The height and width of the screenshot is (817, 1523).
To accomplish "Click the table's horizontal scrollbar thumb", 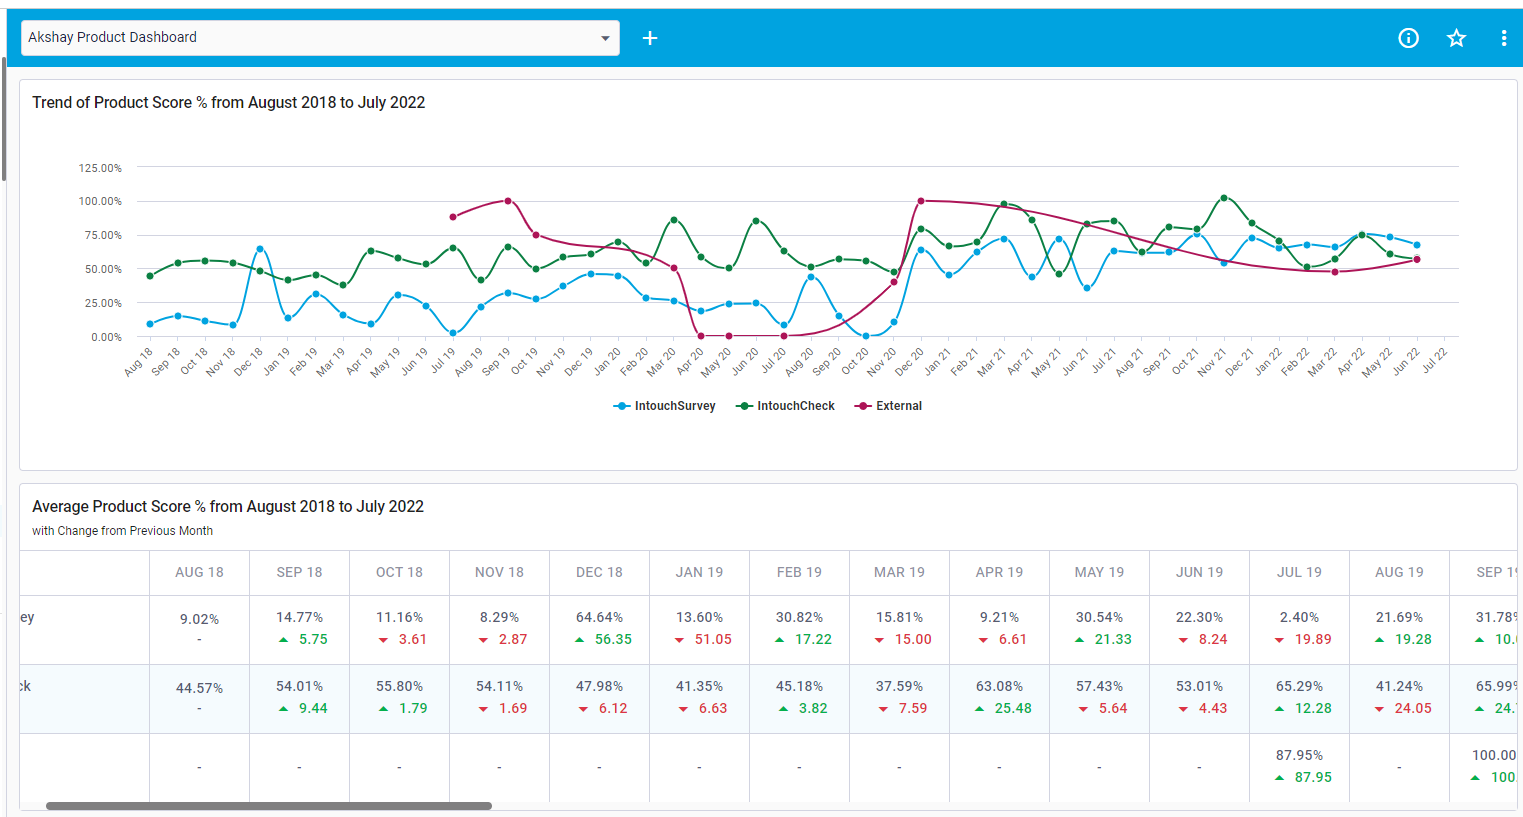I will coord(269,805).
